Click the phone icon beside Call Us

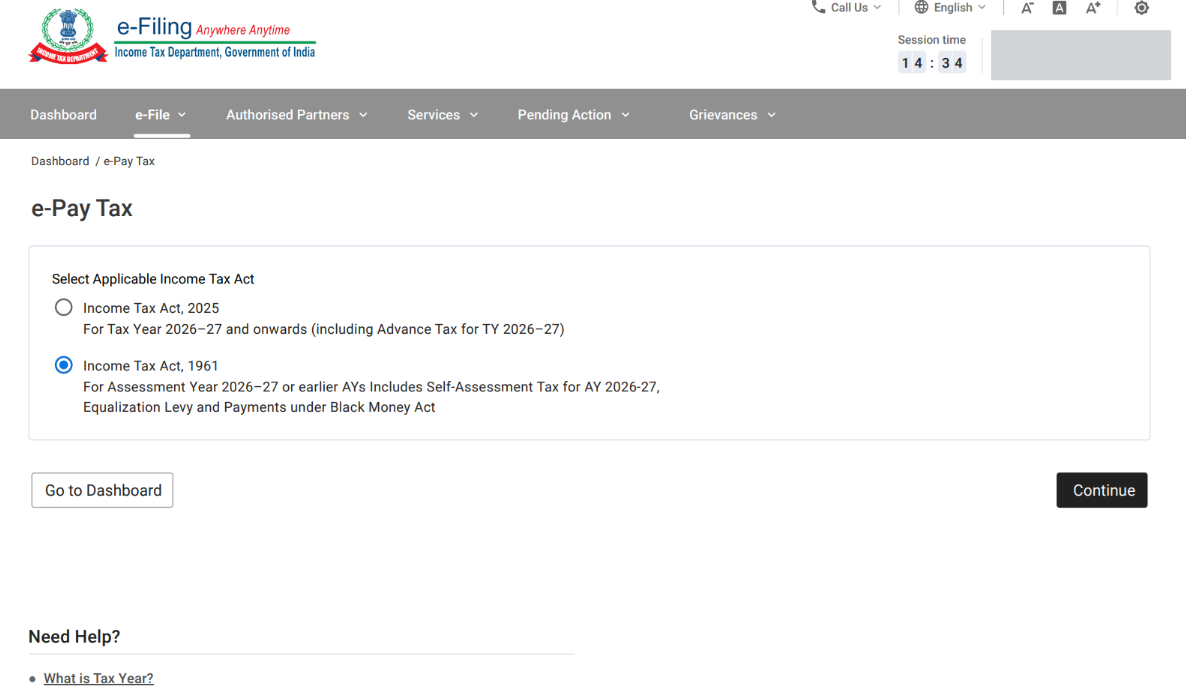point(818,7)
